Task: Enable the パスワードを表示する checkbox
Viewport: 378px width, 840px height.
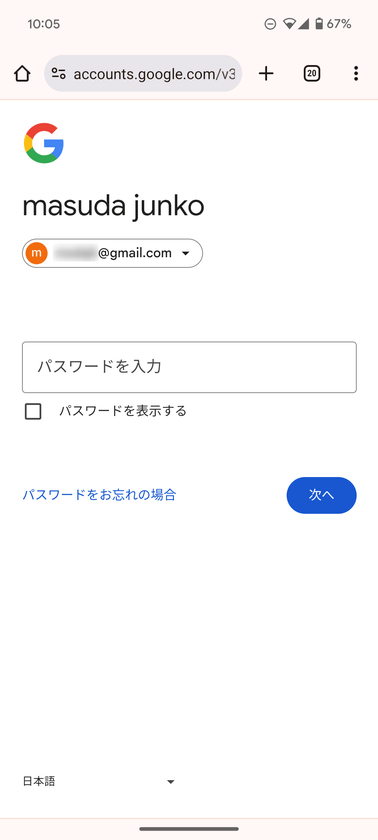Action: pos(33,411)
